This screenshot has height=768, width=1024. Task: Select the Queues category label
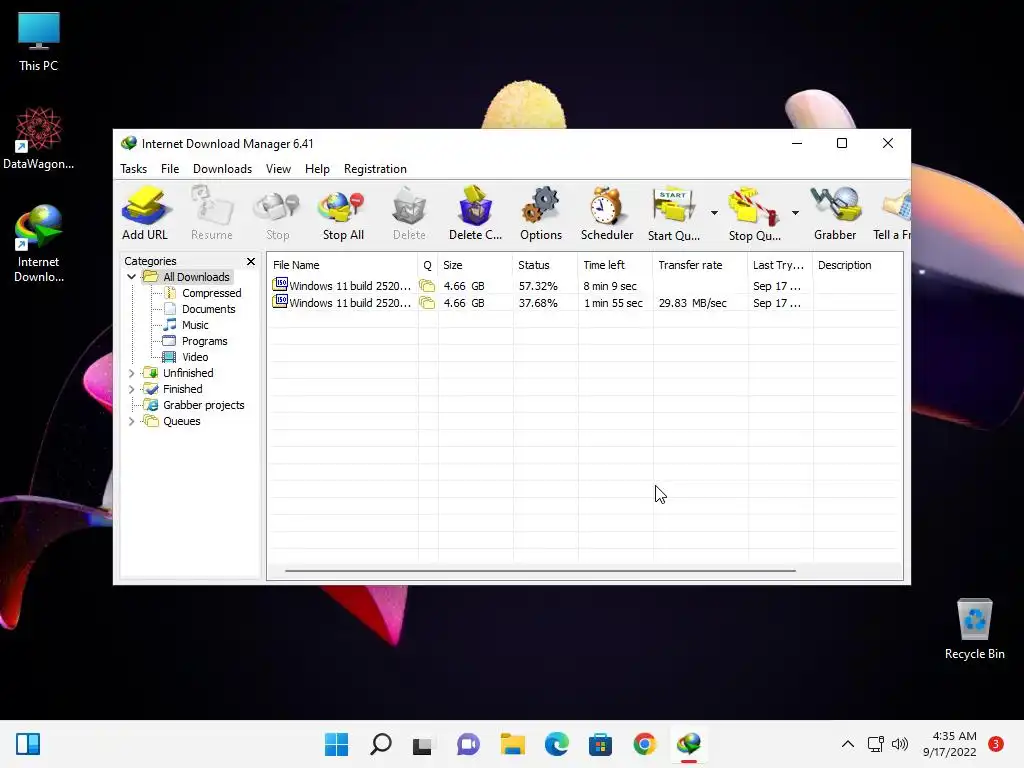[182, 421]
